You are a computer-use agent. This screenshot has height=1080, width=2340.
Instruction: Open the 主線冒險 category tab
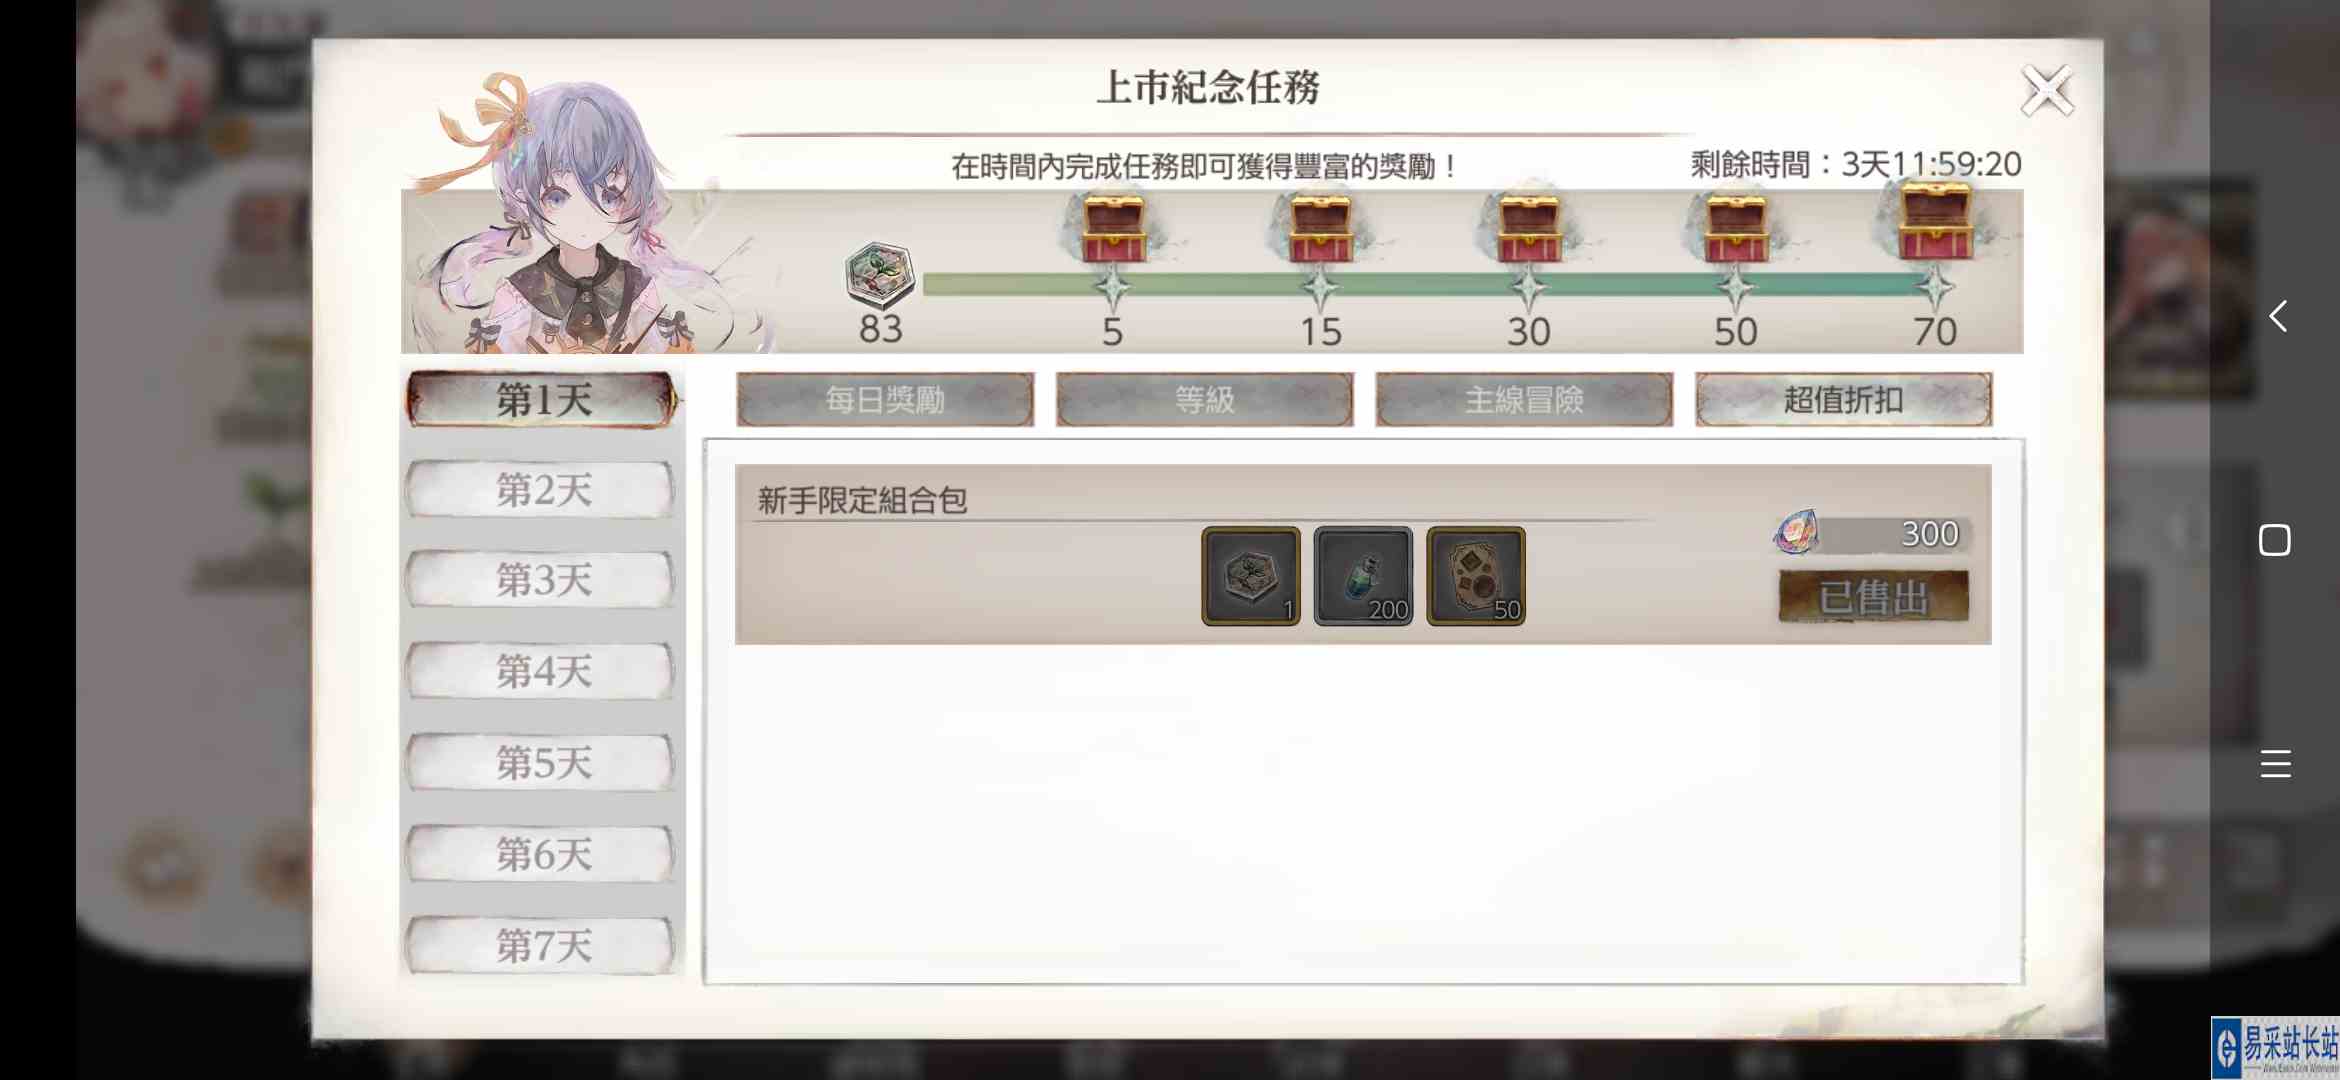click(x=1524, y=400)
